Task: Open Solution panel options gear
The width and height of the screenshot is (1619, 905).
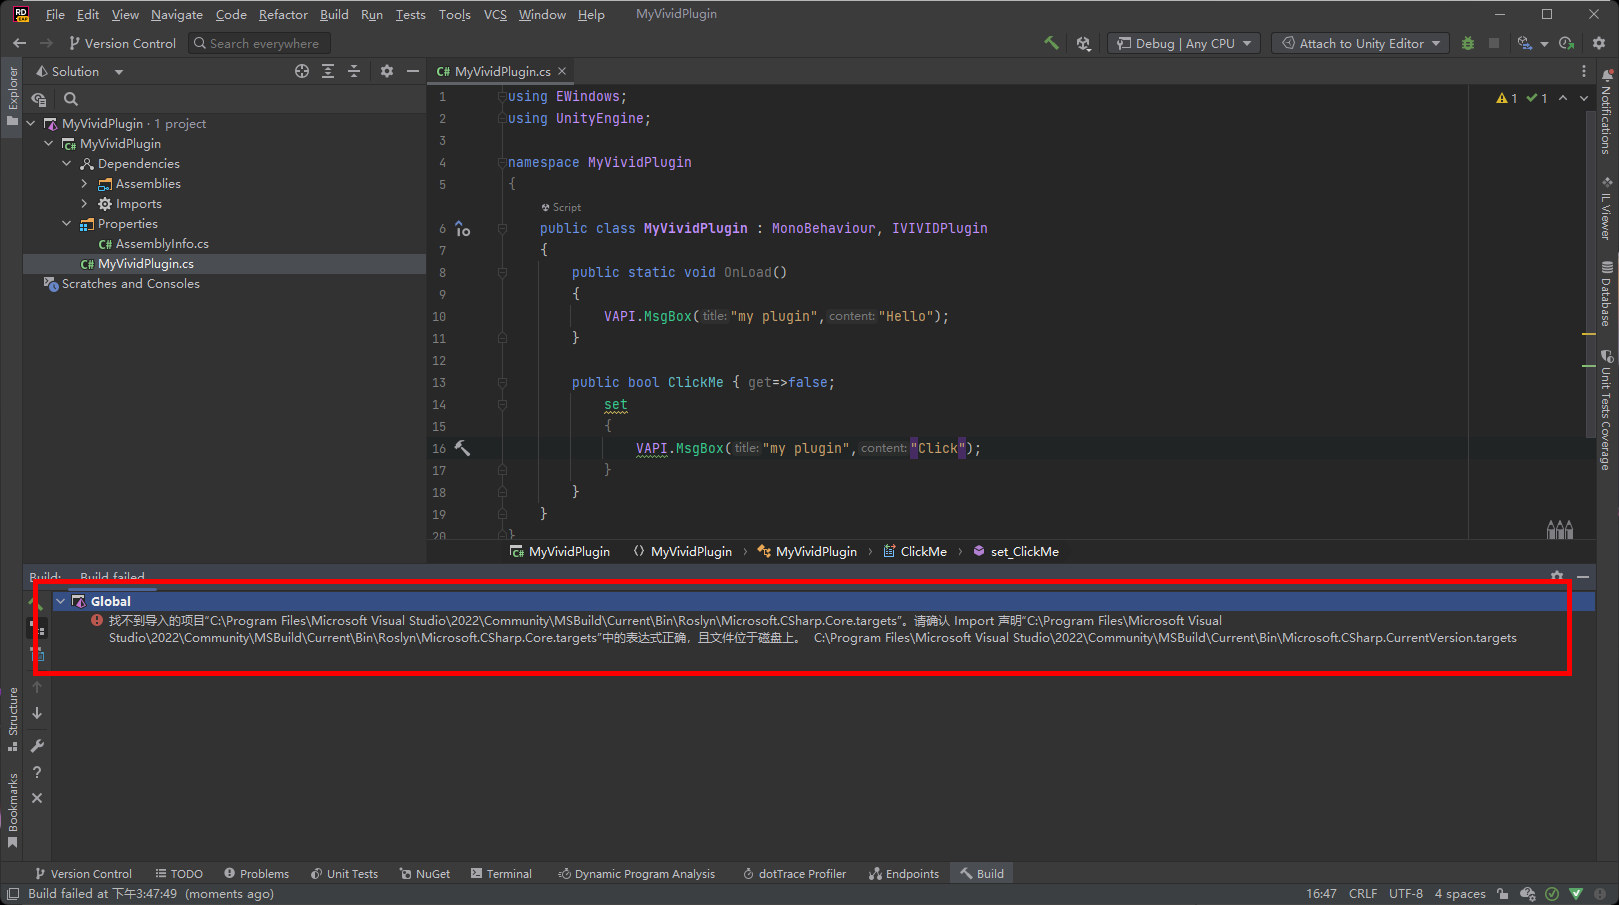Action: point(387,71)
